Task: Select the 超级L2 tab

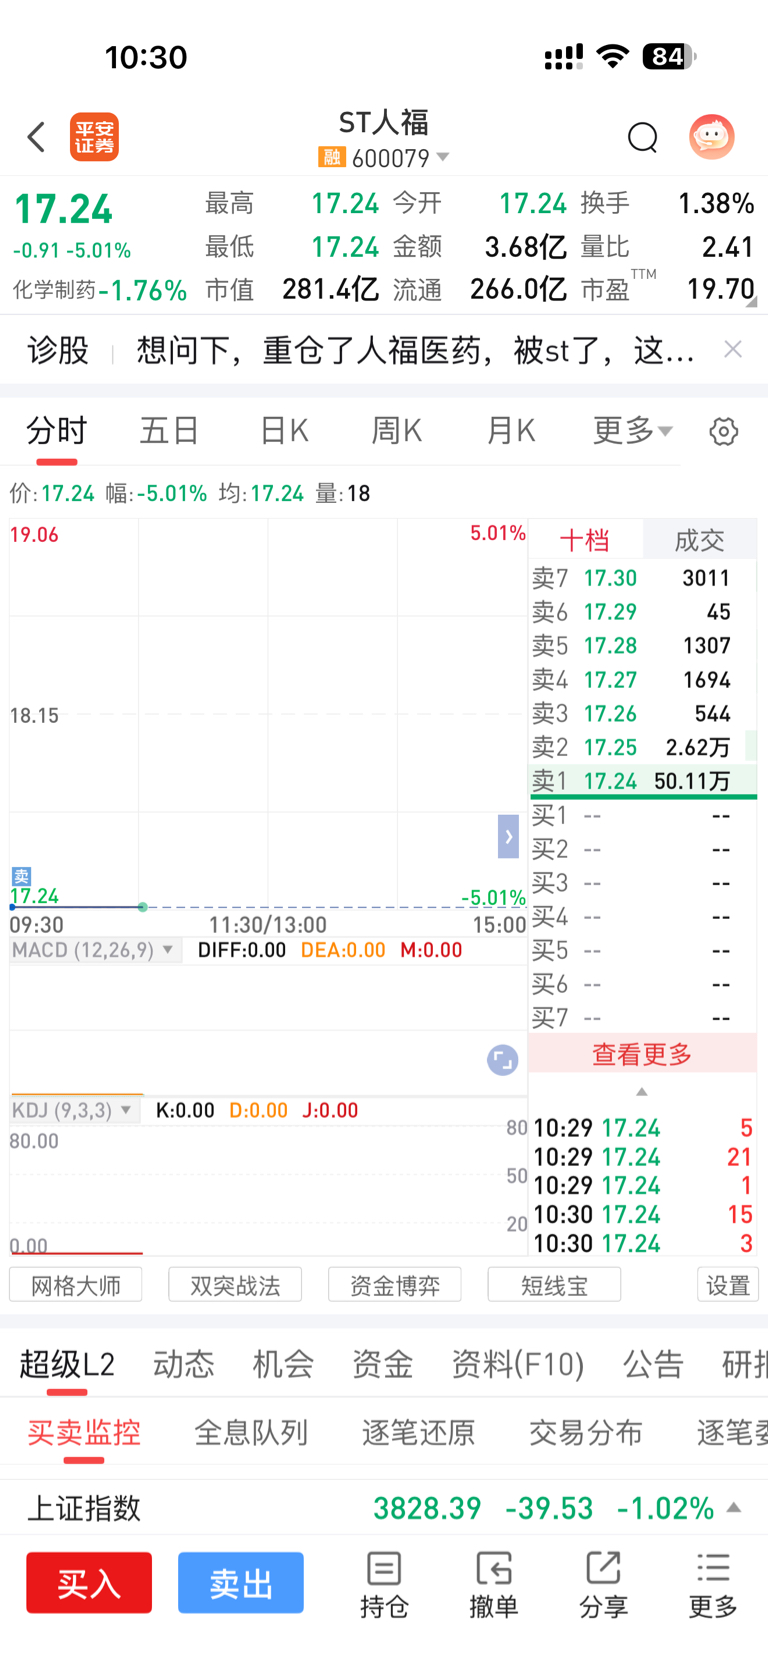Action: (67, 1364)
